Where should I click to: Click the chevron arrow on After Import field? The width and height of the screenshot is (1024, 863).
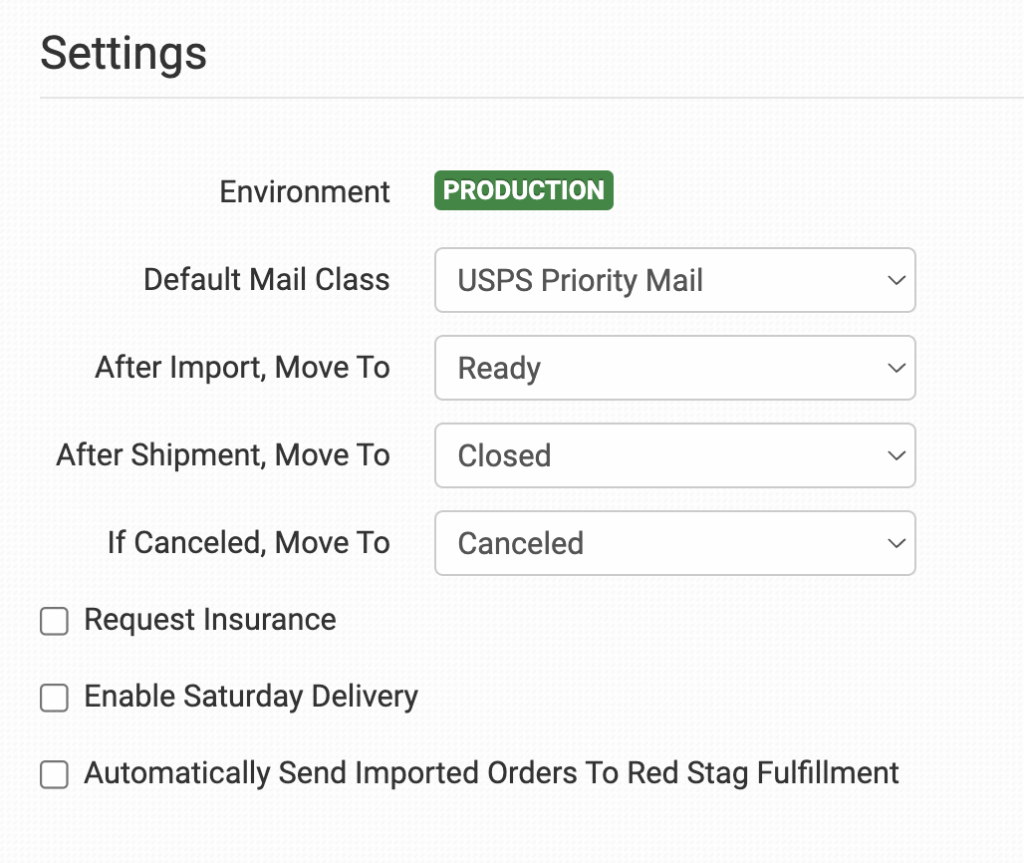(x=895, y=368)
